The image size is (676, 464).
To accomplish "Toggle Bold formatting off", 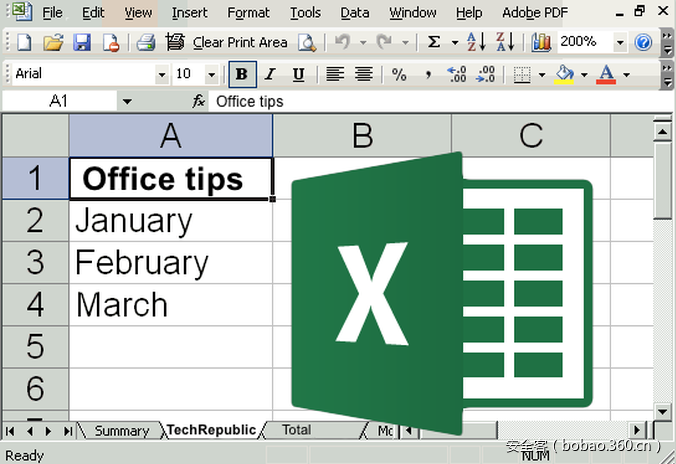I will coord(240,75).
